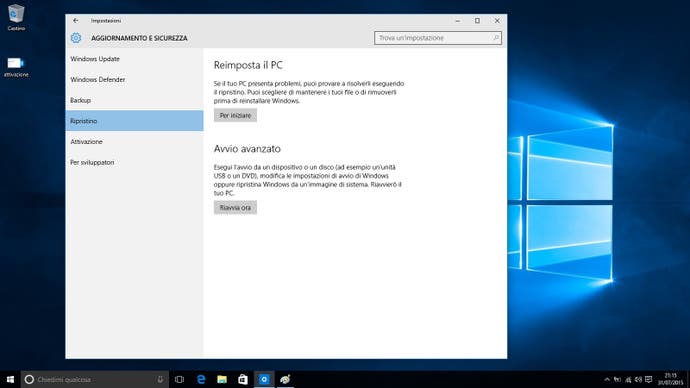Focus the Trova un'impostazione search field
Screen dimensions: 690x388
[437, 38]
